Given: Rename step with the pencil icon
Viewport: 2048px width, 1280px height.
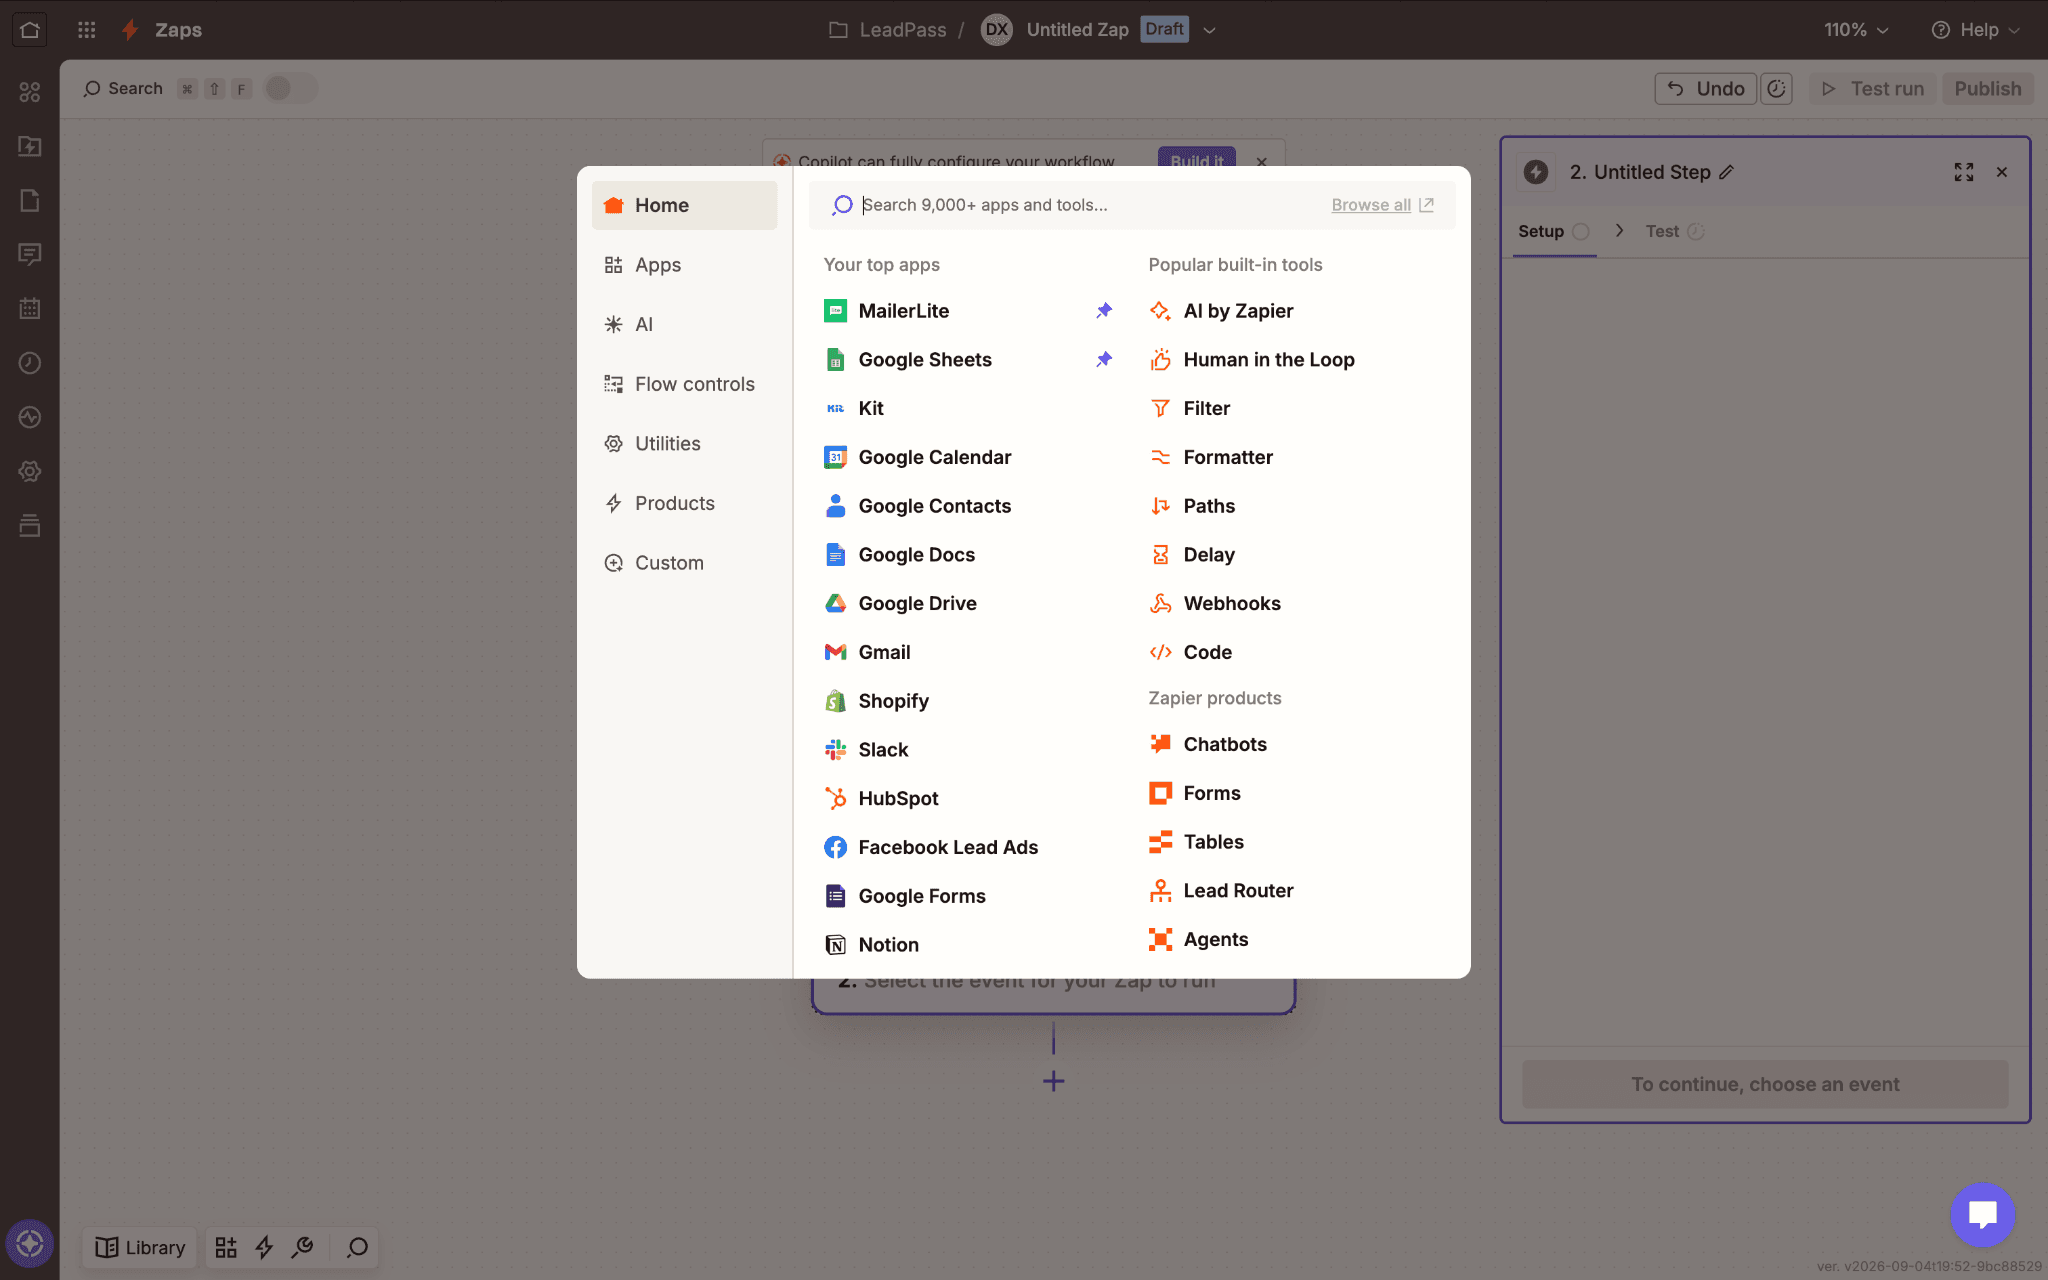Looking at the screenshot, I should coord(1727,172).
